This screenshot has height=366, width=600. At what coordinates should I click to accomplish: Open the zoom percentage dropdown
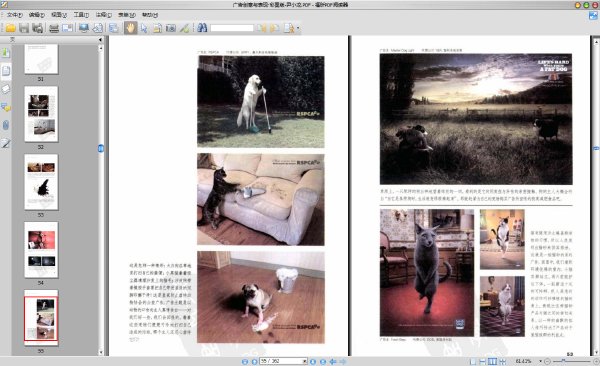tap(540, 361)
